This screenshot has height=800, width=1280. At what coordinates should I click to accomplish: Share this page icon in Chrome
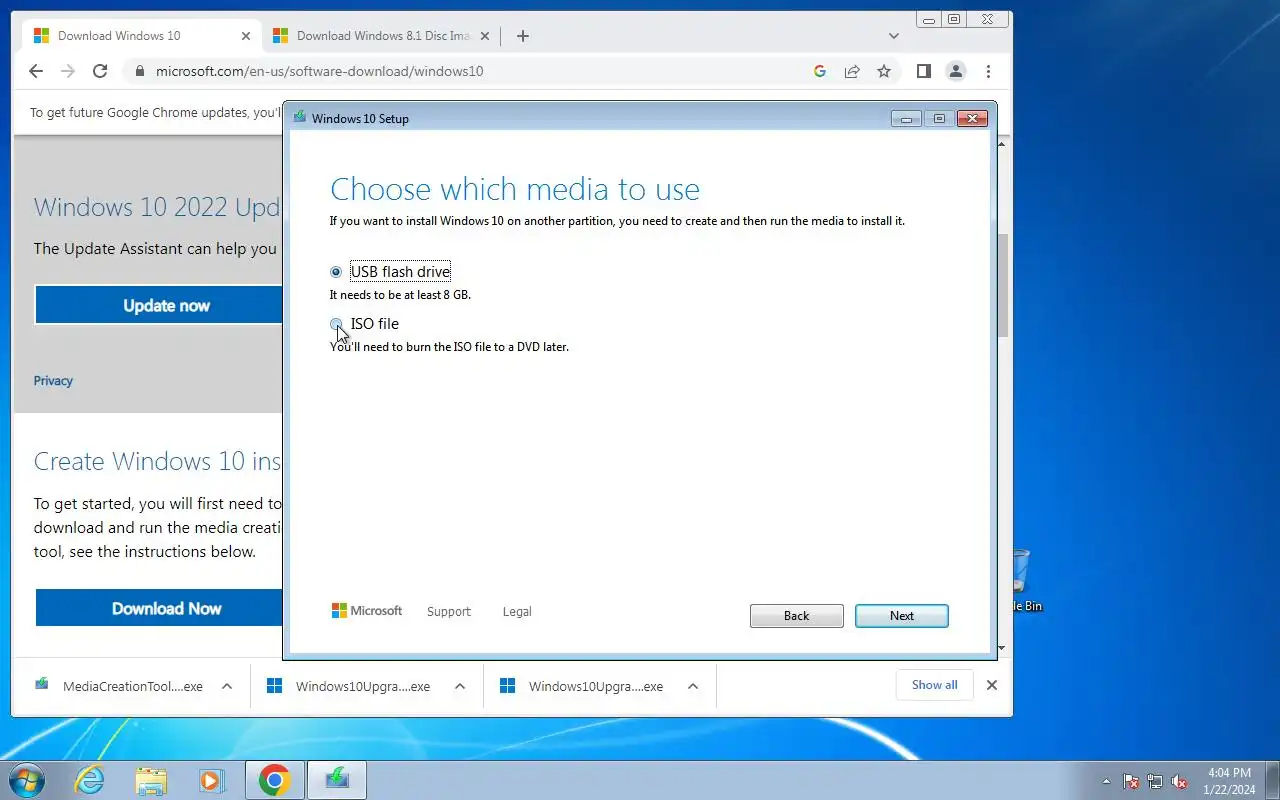coord(852,71)
